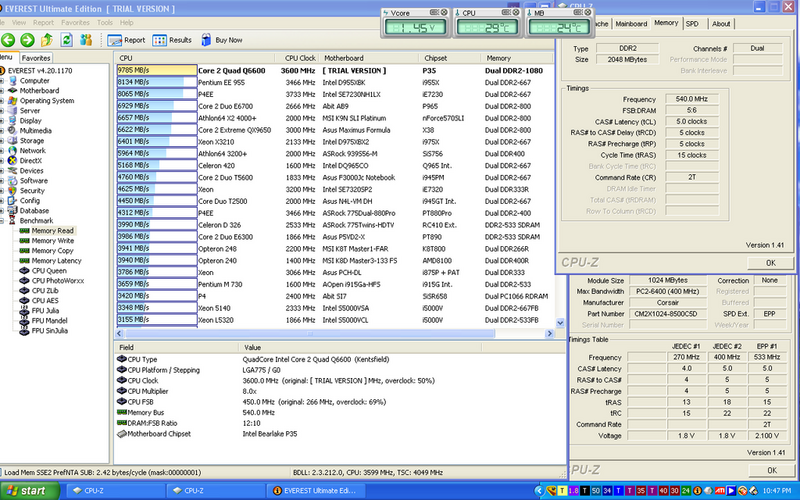
Task: Open the CPU AES benchmark
Action: [45, 301]
